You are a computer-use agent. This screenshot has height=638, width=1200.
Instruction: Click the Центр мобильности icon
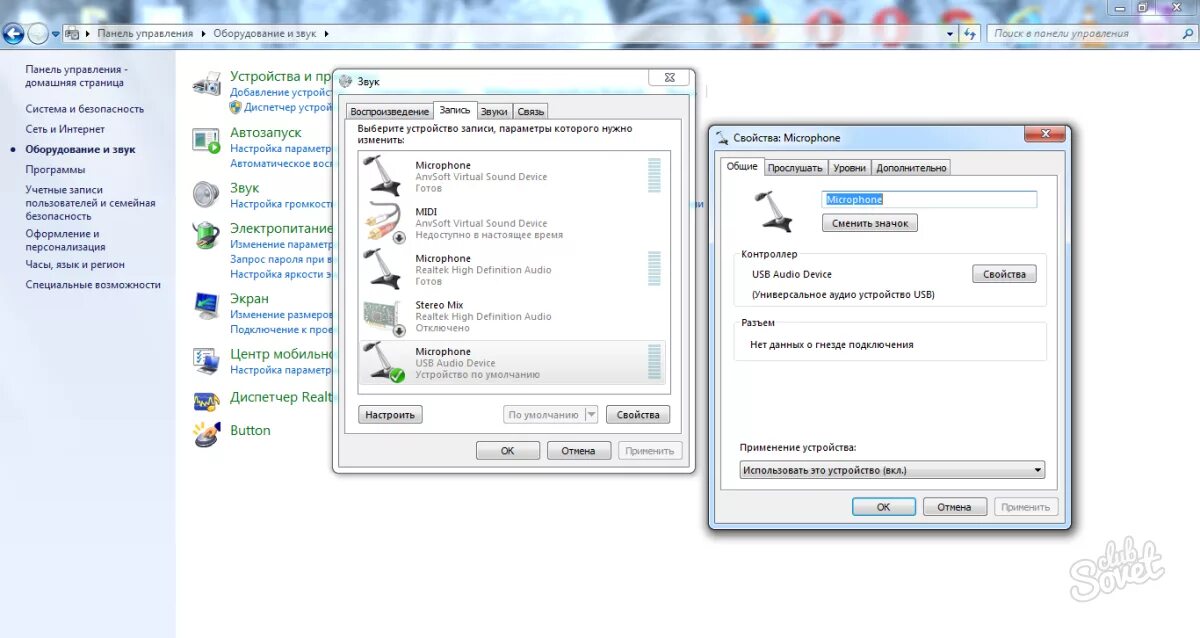point(206,360)
